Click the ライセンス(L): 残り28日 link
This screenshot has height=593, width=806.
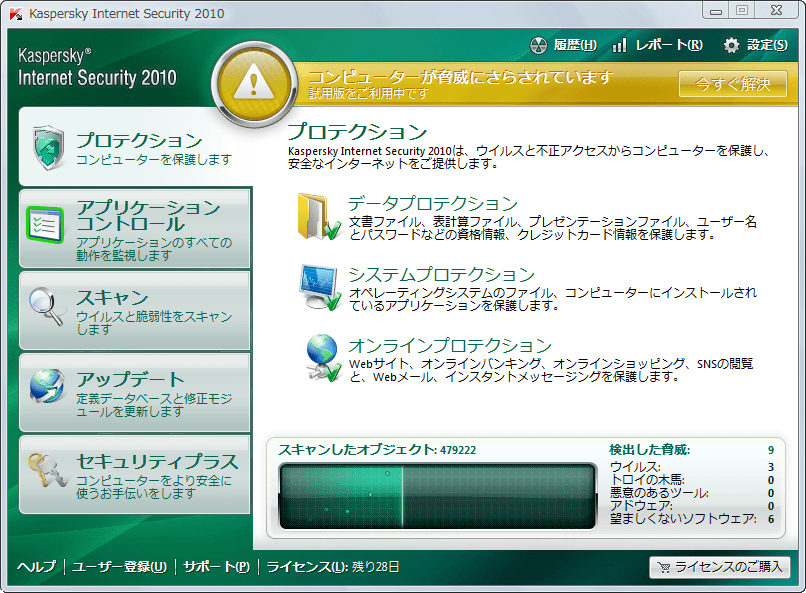pyautogui.click(x=333, y=567)
